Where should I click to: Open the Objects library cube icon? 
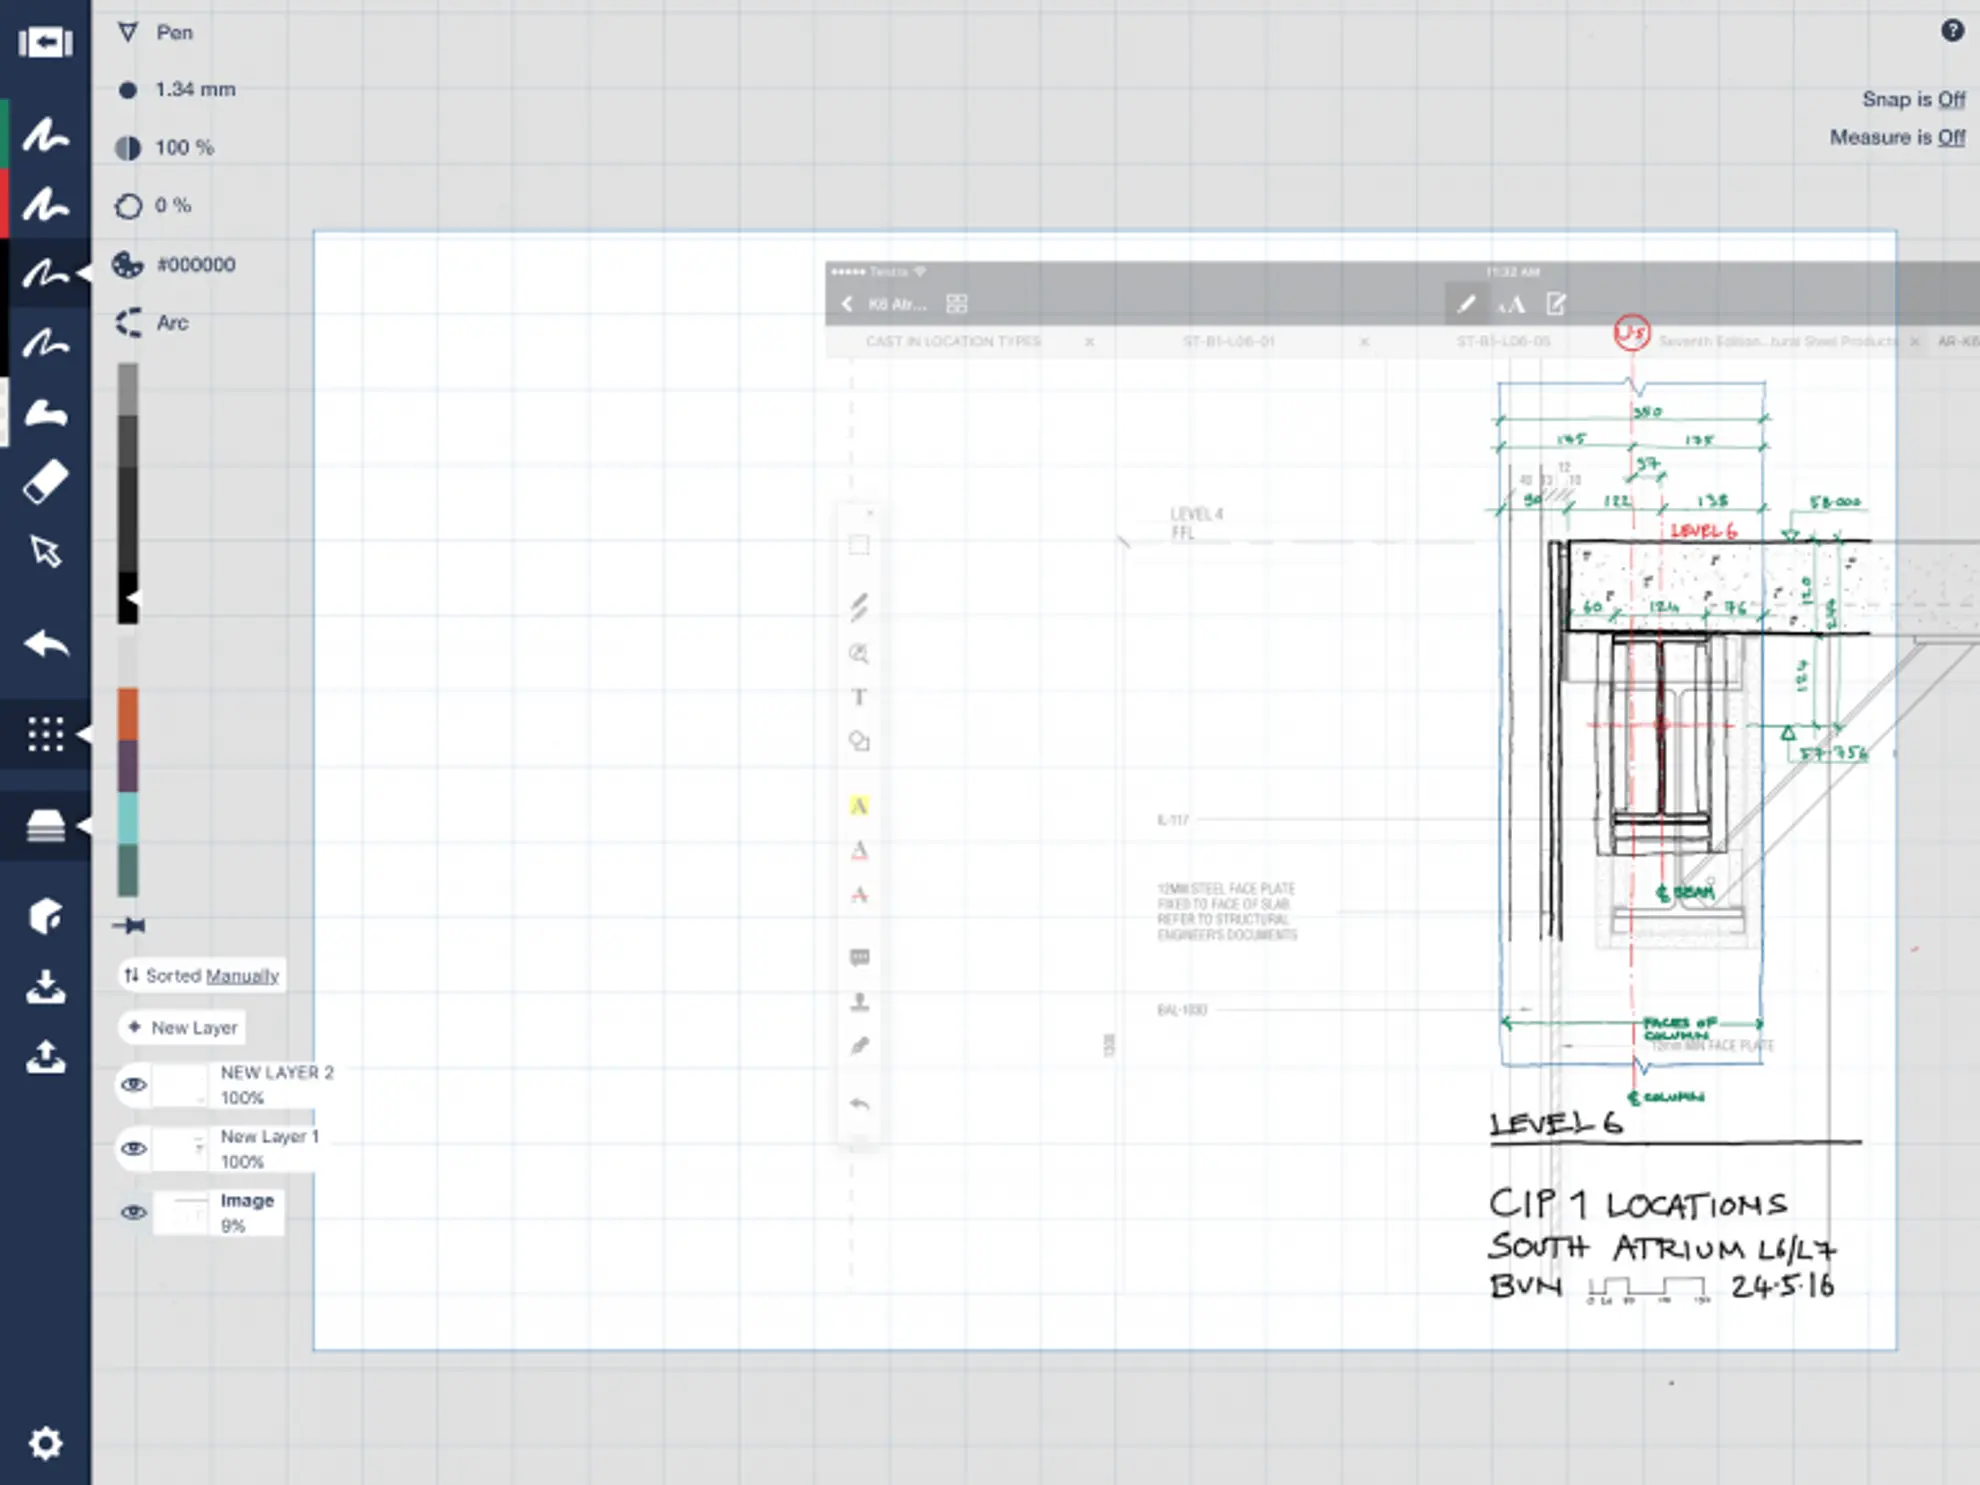(x=45, y=916)
